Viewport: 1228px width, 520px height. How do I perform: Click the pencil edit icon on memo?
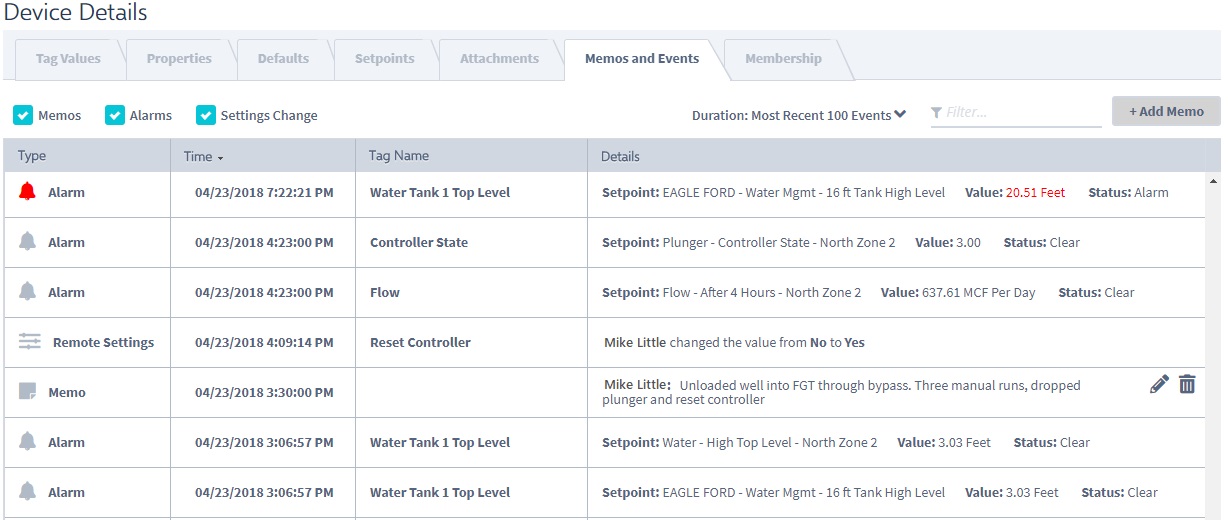tap(1159, 384)
